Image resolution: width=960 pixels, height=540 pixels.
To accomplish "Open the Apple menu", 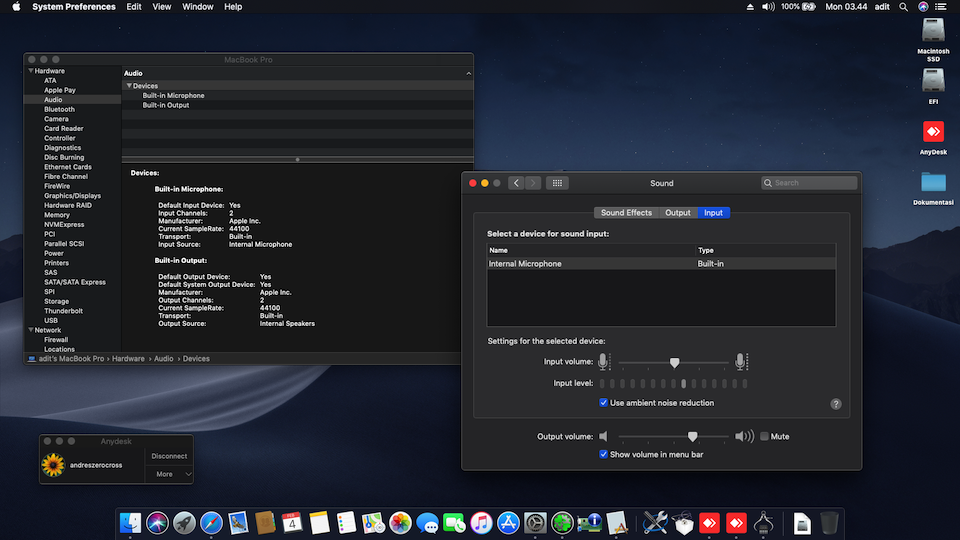I will 17,7.
